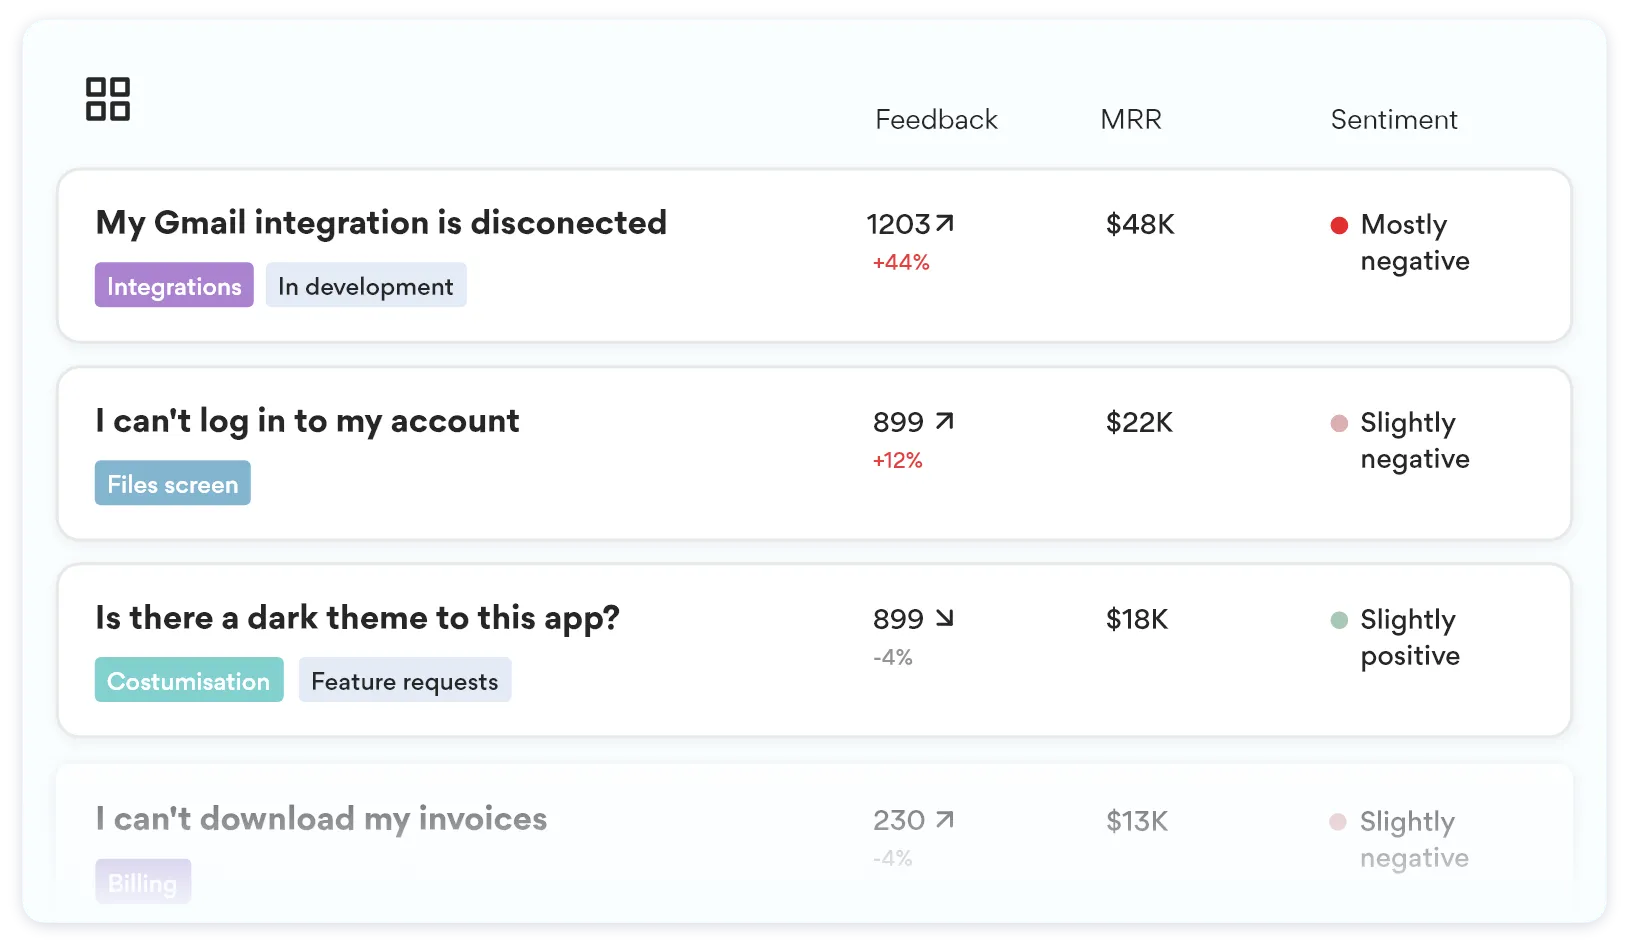Select the Billing tag
Viewport: 1629px width, 948px height.
pyautogui.click(x=143, y=881)
